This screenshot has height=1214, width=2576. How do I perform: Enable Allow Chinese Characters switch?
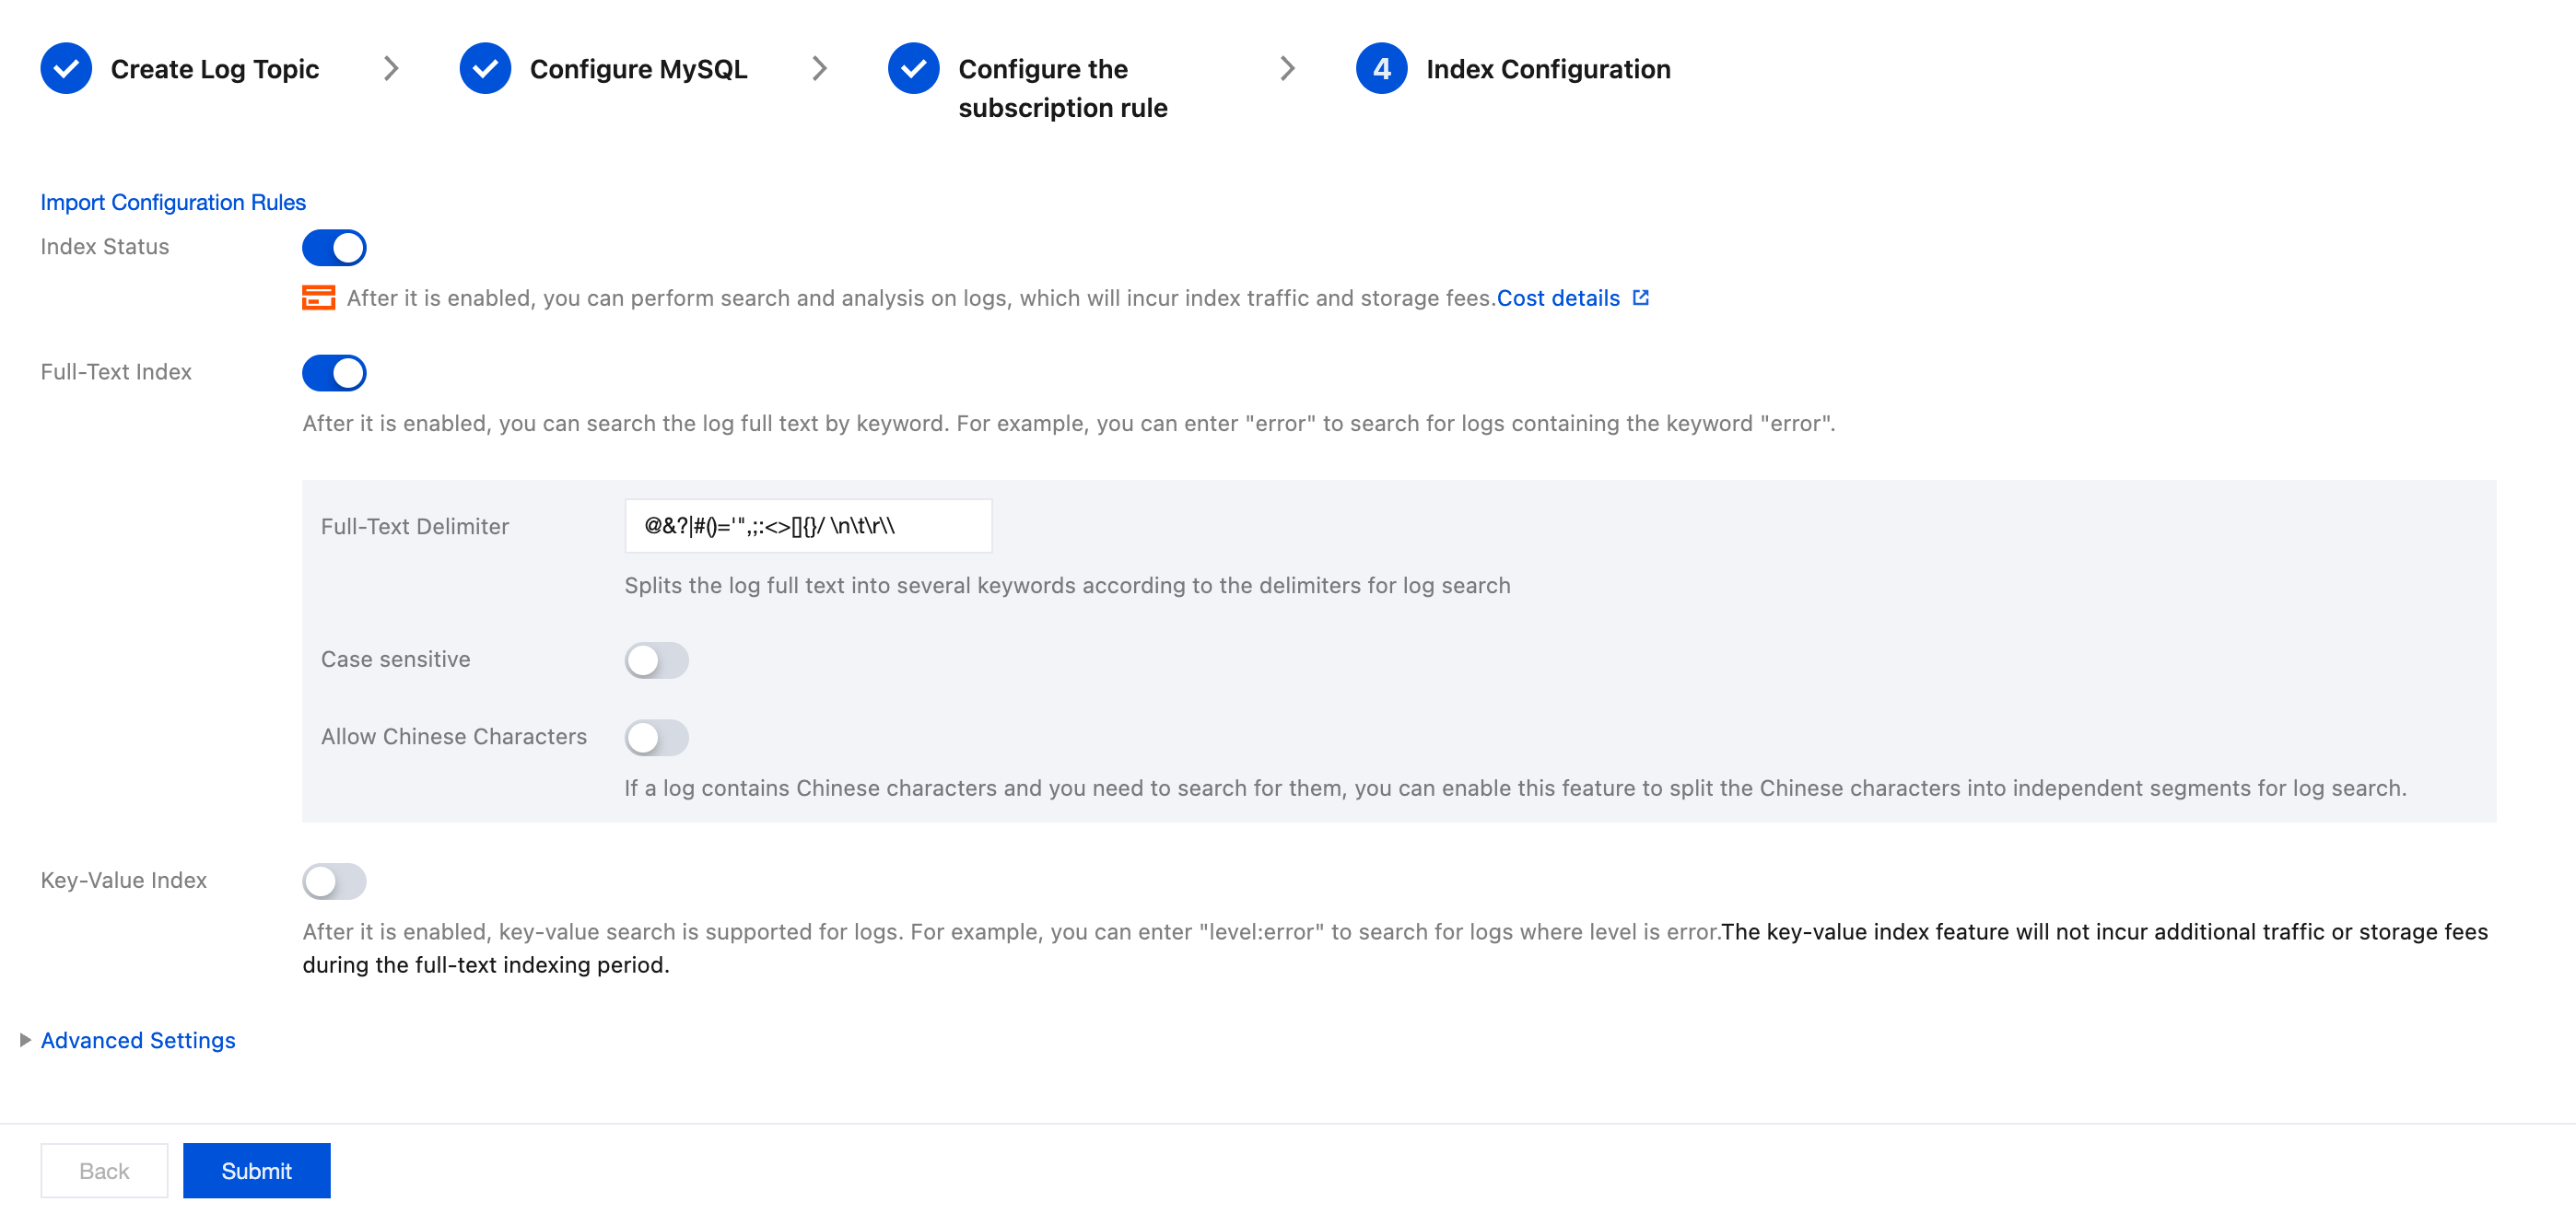(656, 738)
